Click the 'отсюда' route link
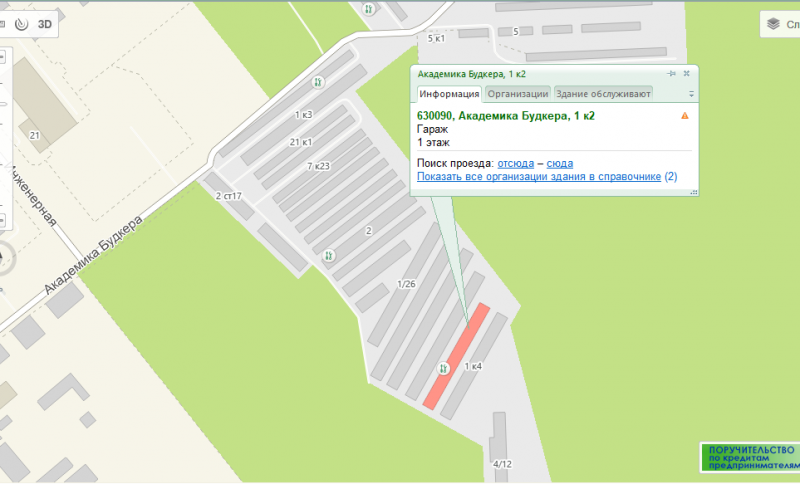Screen dimensions: 800x484 516,163
